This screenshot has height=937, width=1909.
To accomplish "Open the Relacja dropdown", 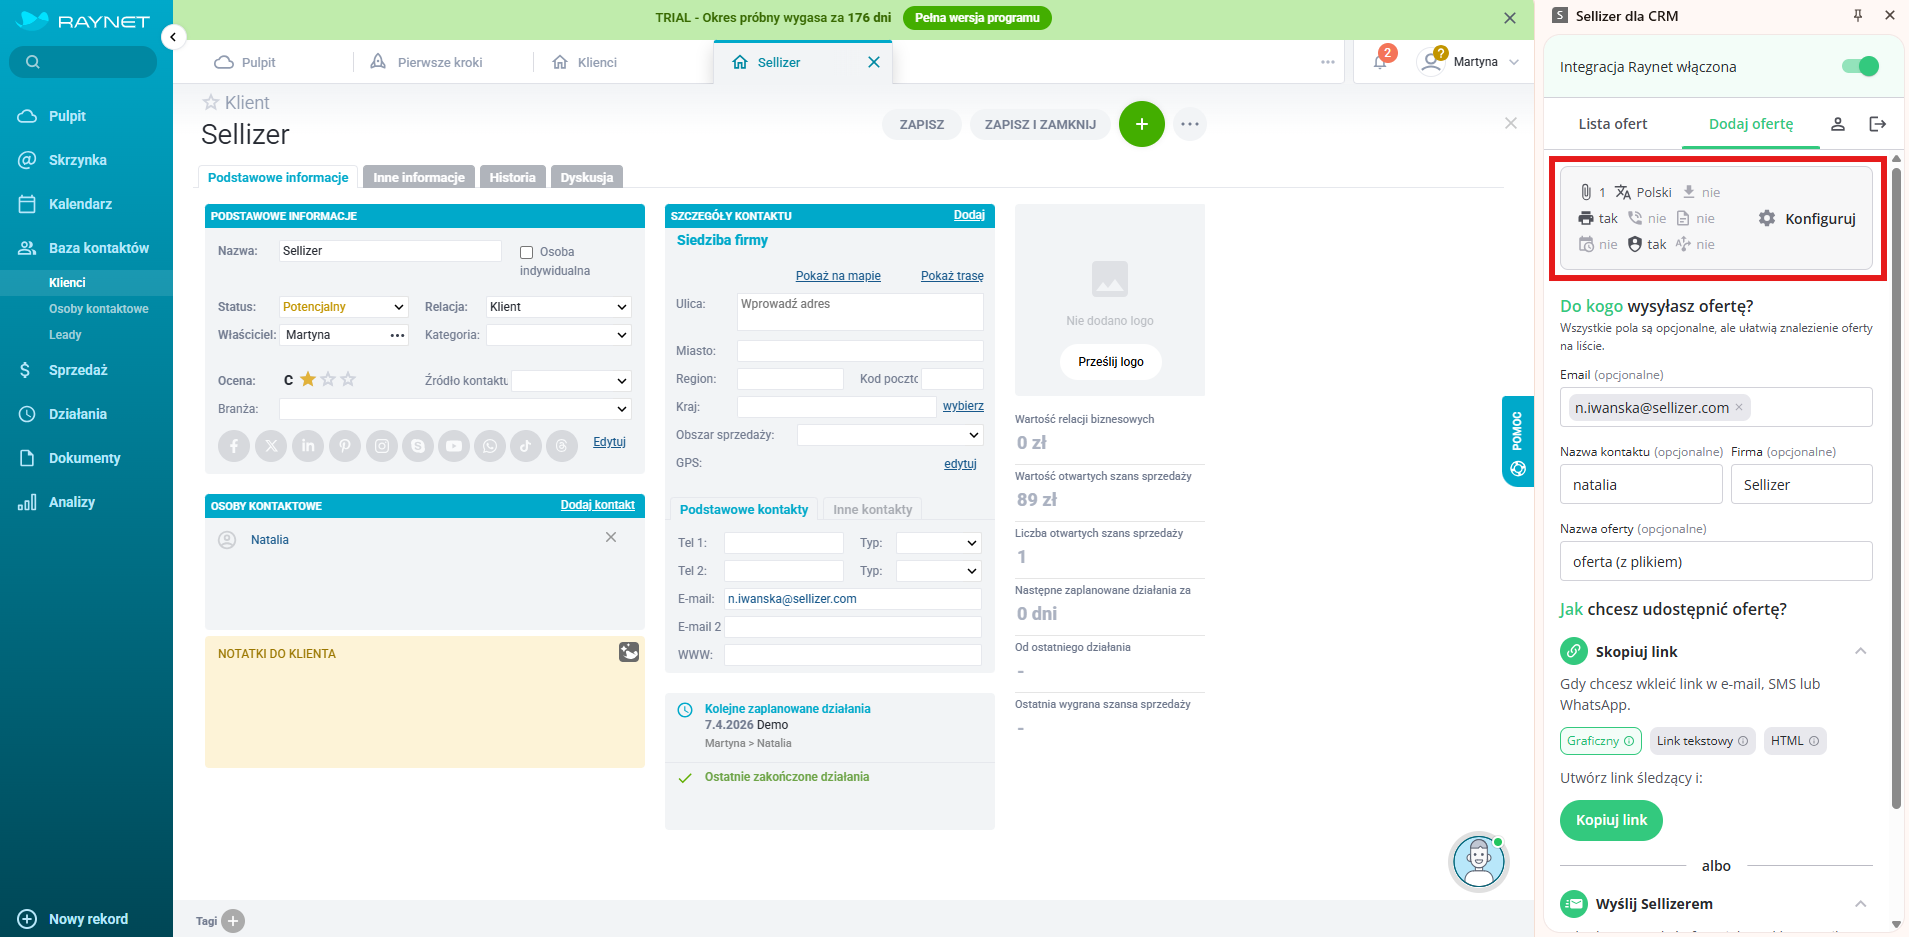I will coord(558,307).
